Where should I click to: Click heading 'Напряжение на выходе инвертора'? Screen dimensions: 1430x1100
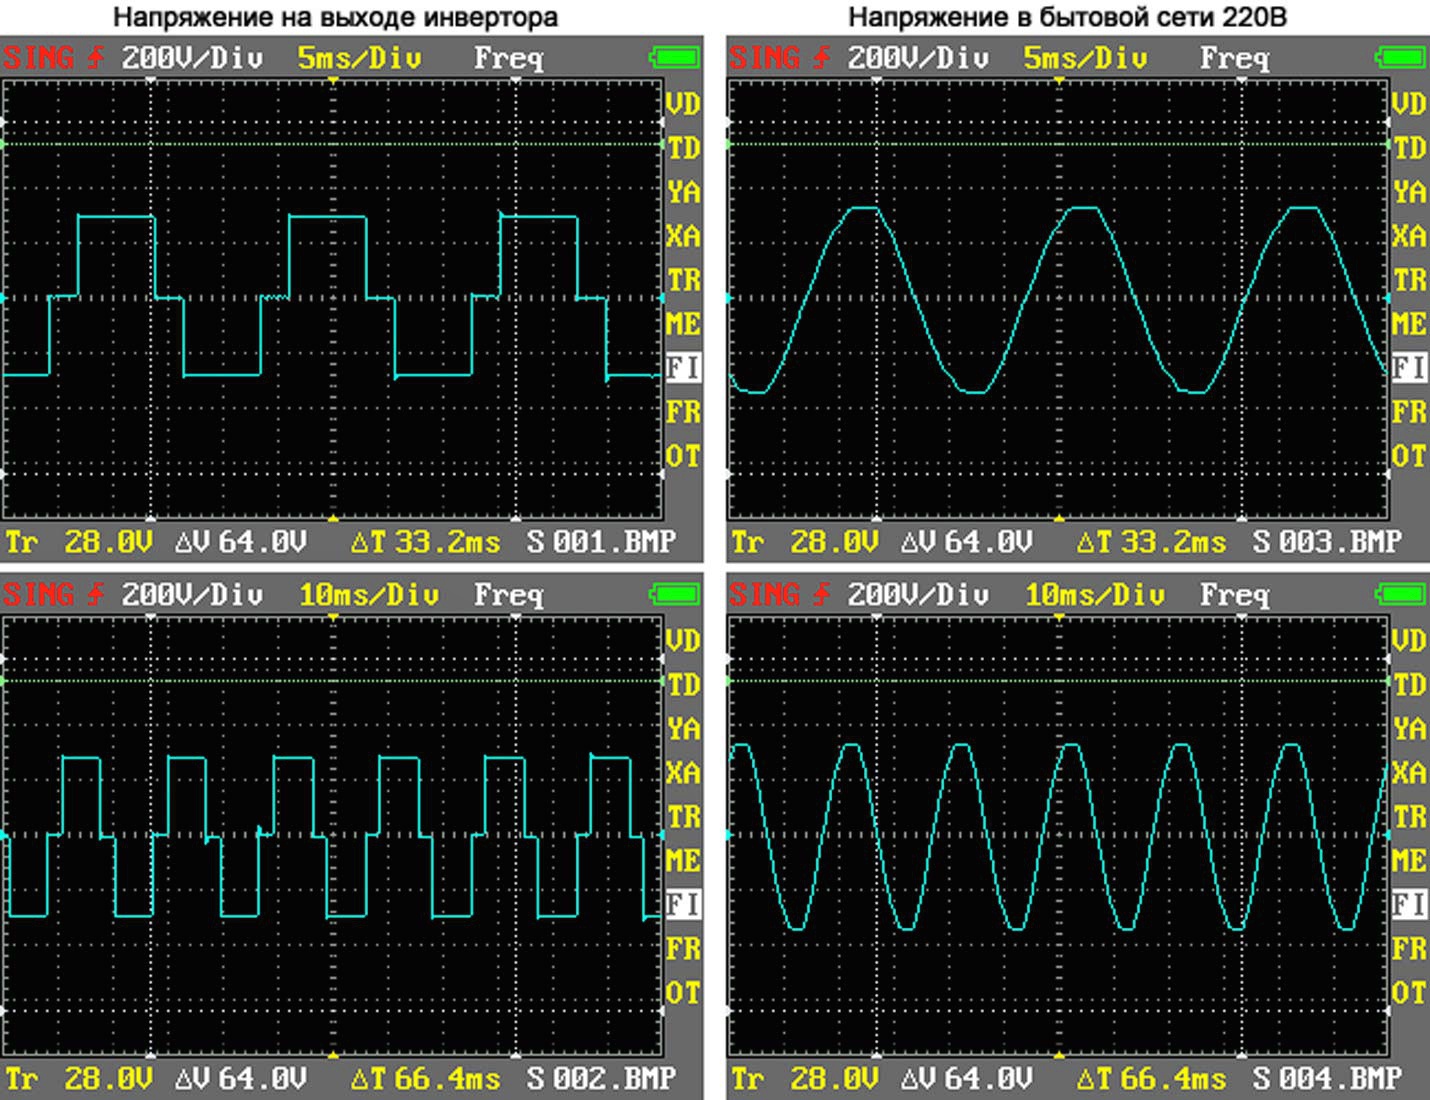point(336,17)
